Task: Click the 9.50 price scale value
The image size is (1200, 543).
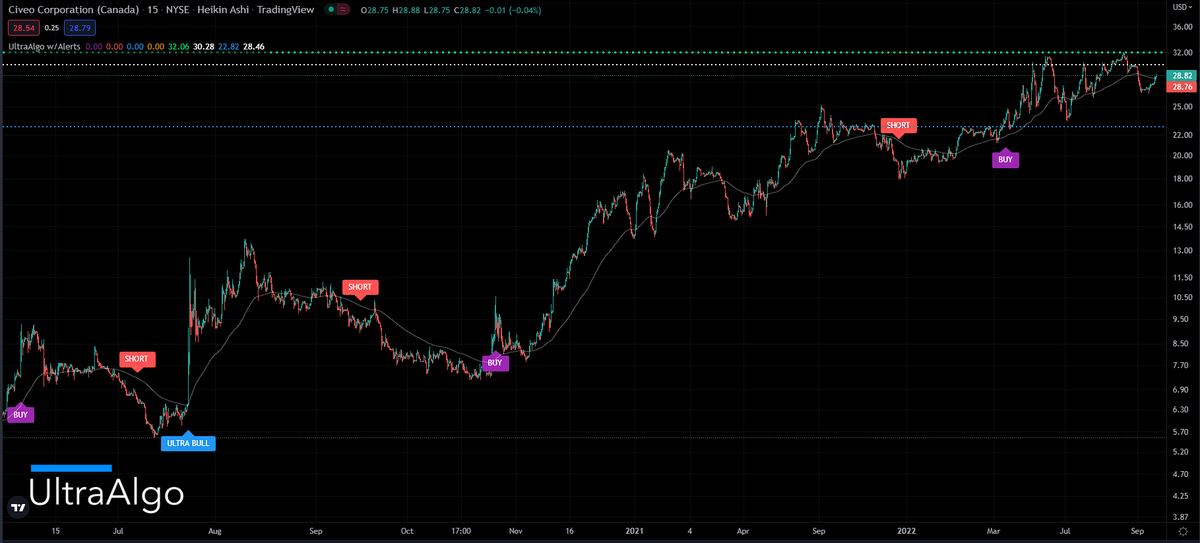Action: (x=1182, y=320)
